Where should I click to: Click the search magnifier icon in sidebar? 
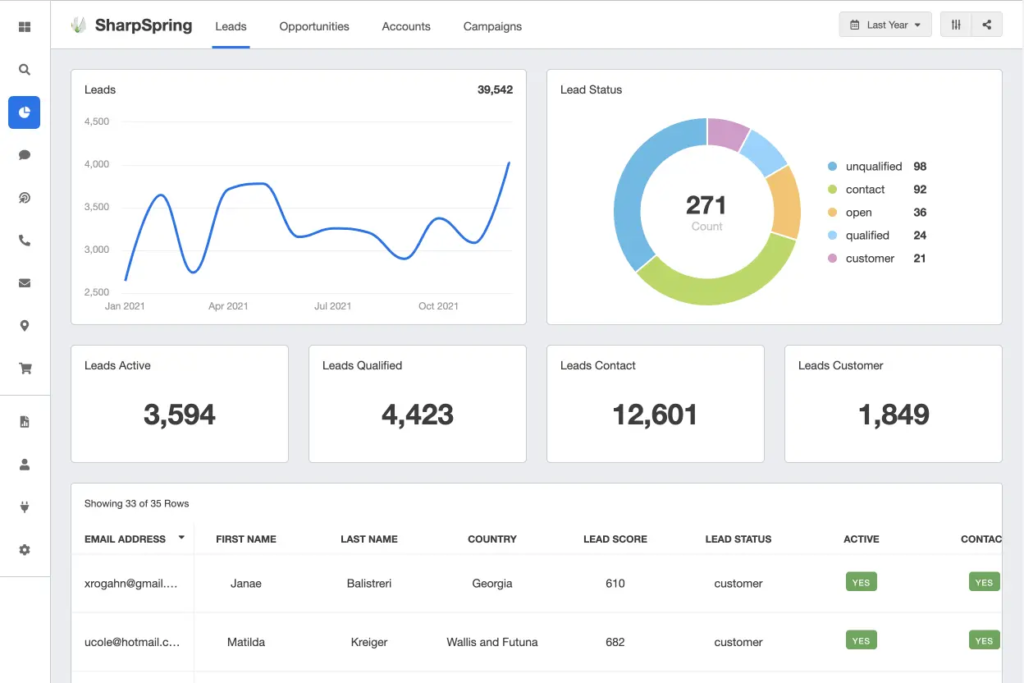[24, 69]
